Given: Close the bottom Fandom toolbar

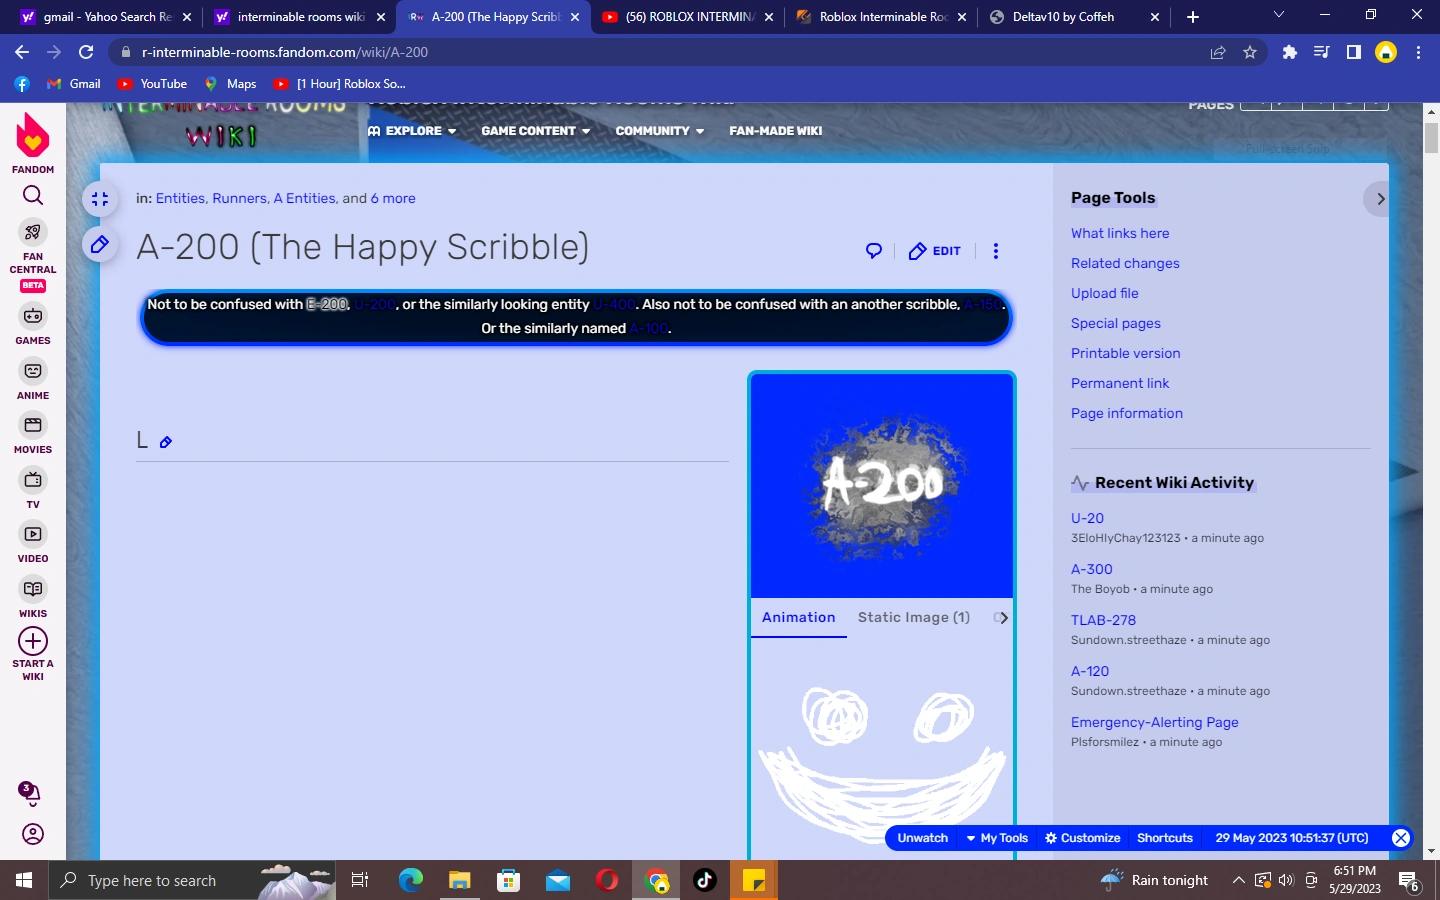Looking at the screenshot, I should tap(1401, 838).
